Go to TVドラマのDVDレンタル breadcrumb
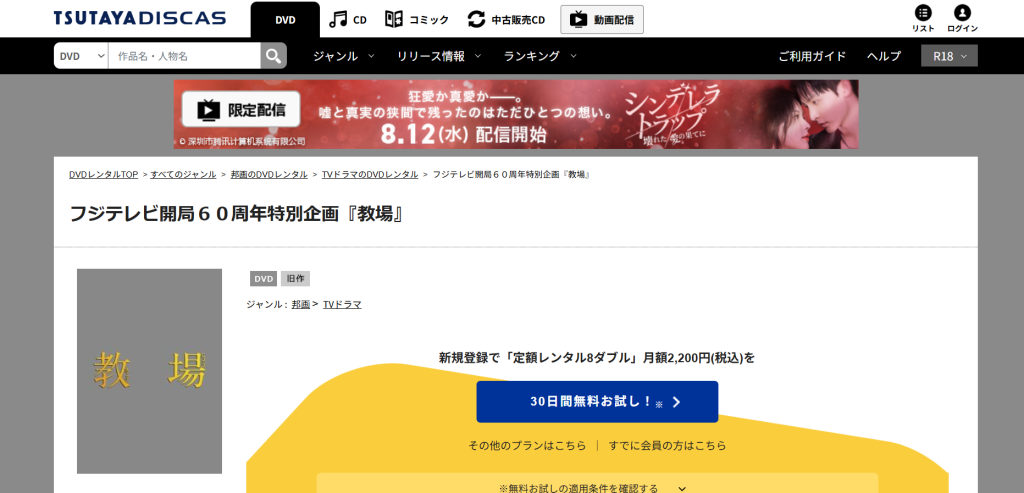The height and width of the screenshot is (493, 1024). [370, 174]
